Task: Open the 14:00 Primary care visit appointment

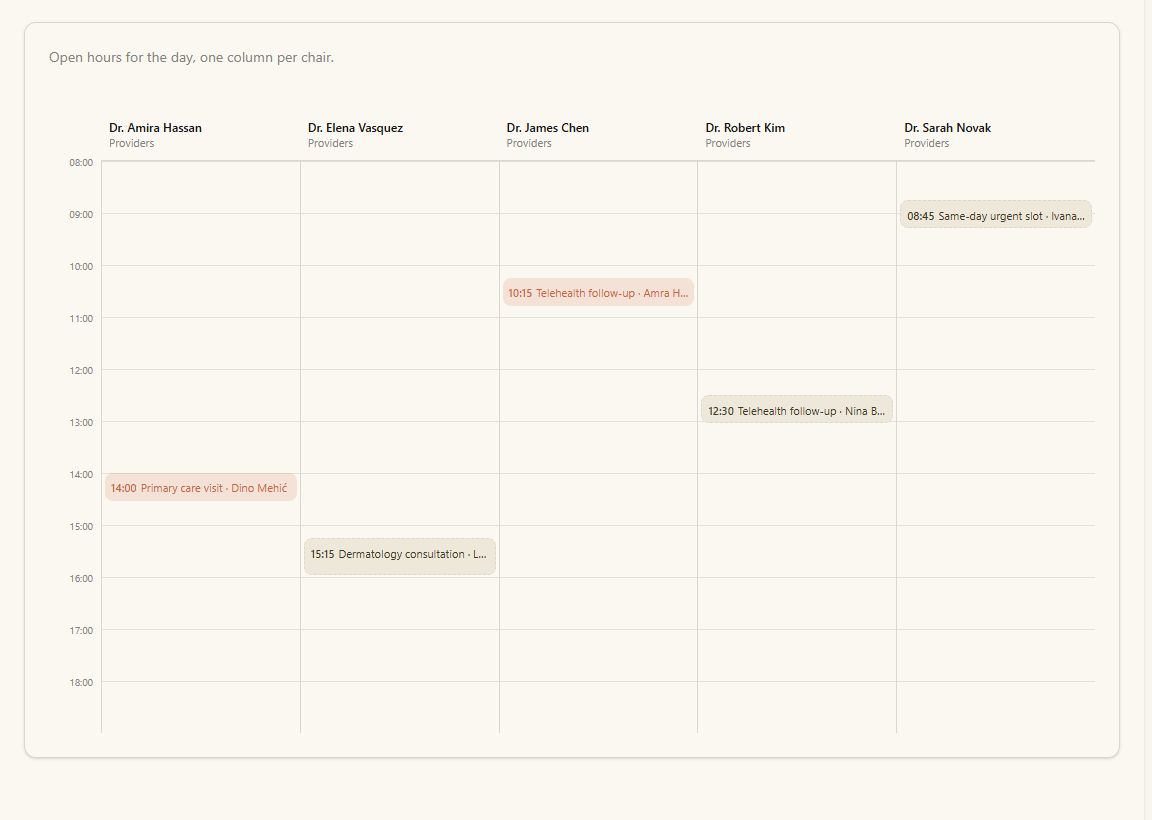Action: pyautogui.click(x=201, y=488)
